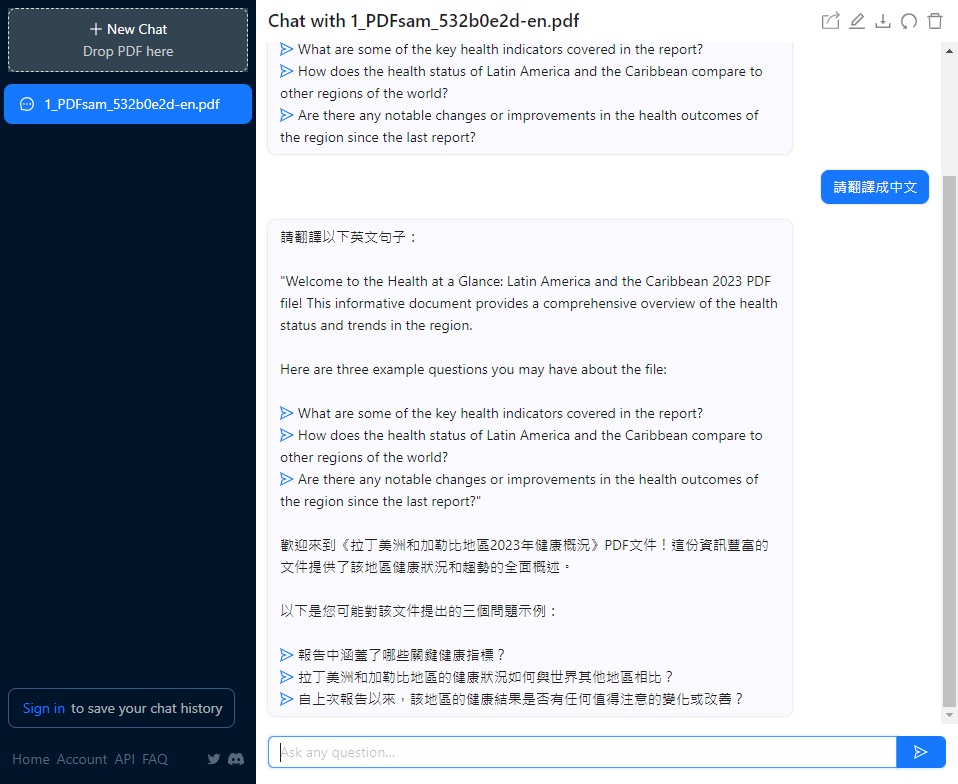Click the chat bubble icon beside 1_PDFsam file

27,104
